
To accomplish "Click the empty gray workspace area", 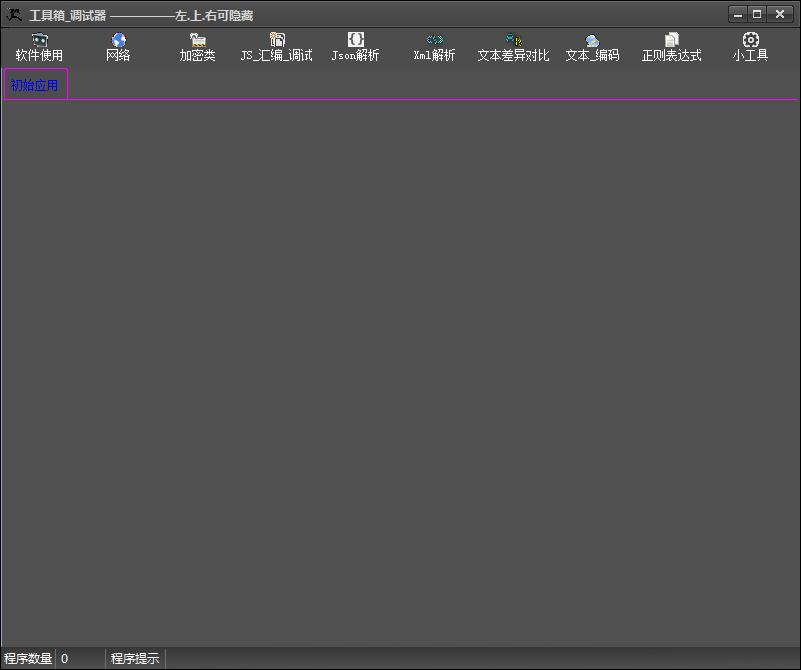I will 400,370.
